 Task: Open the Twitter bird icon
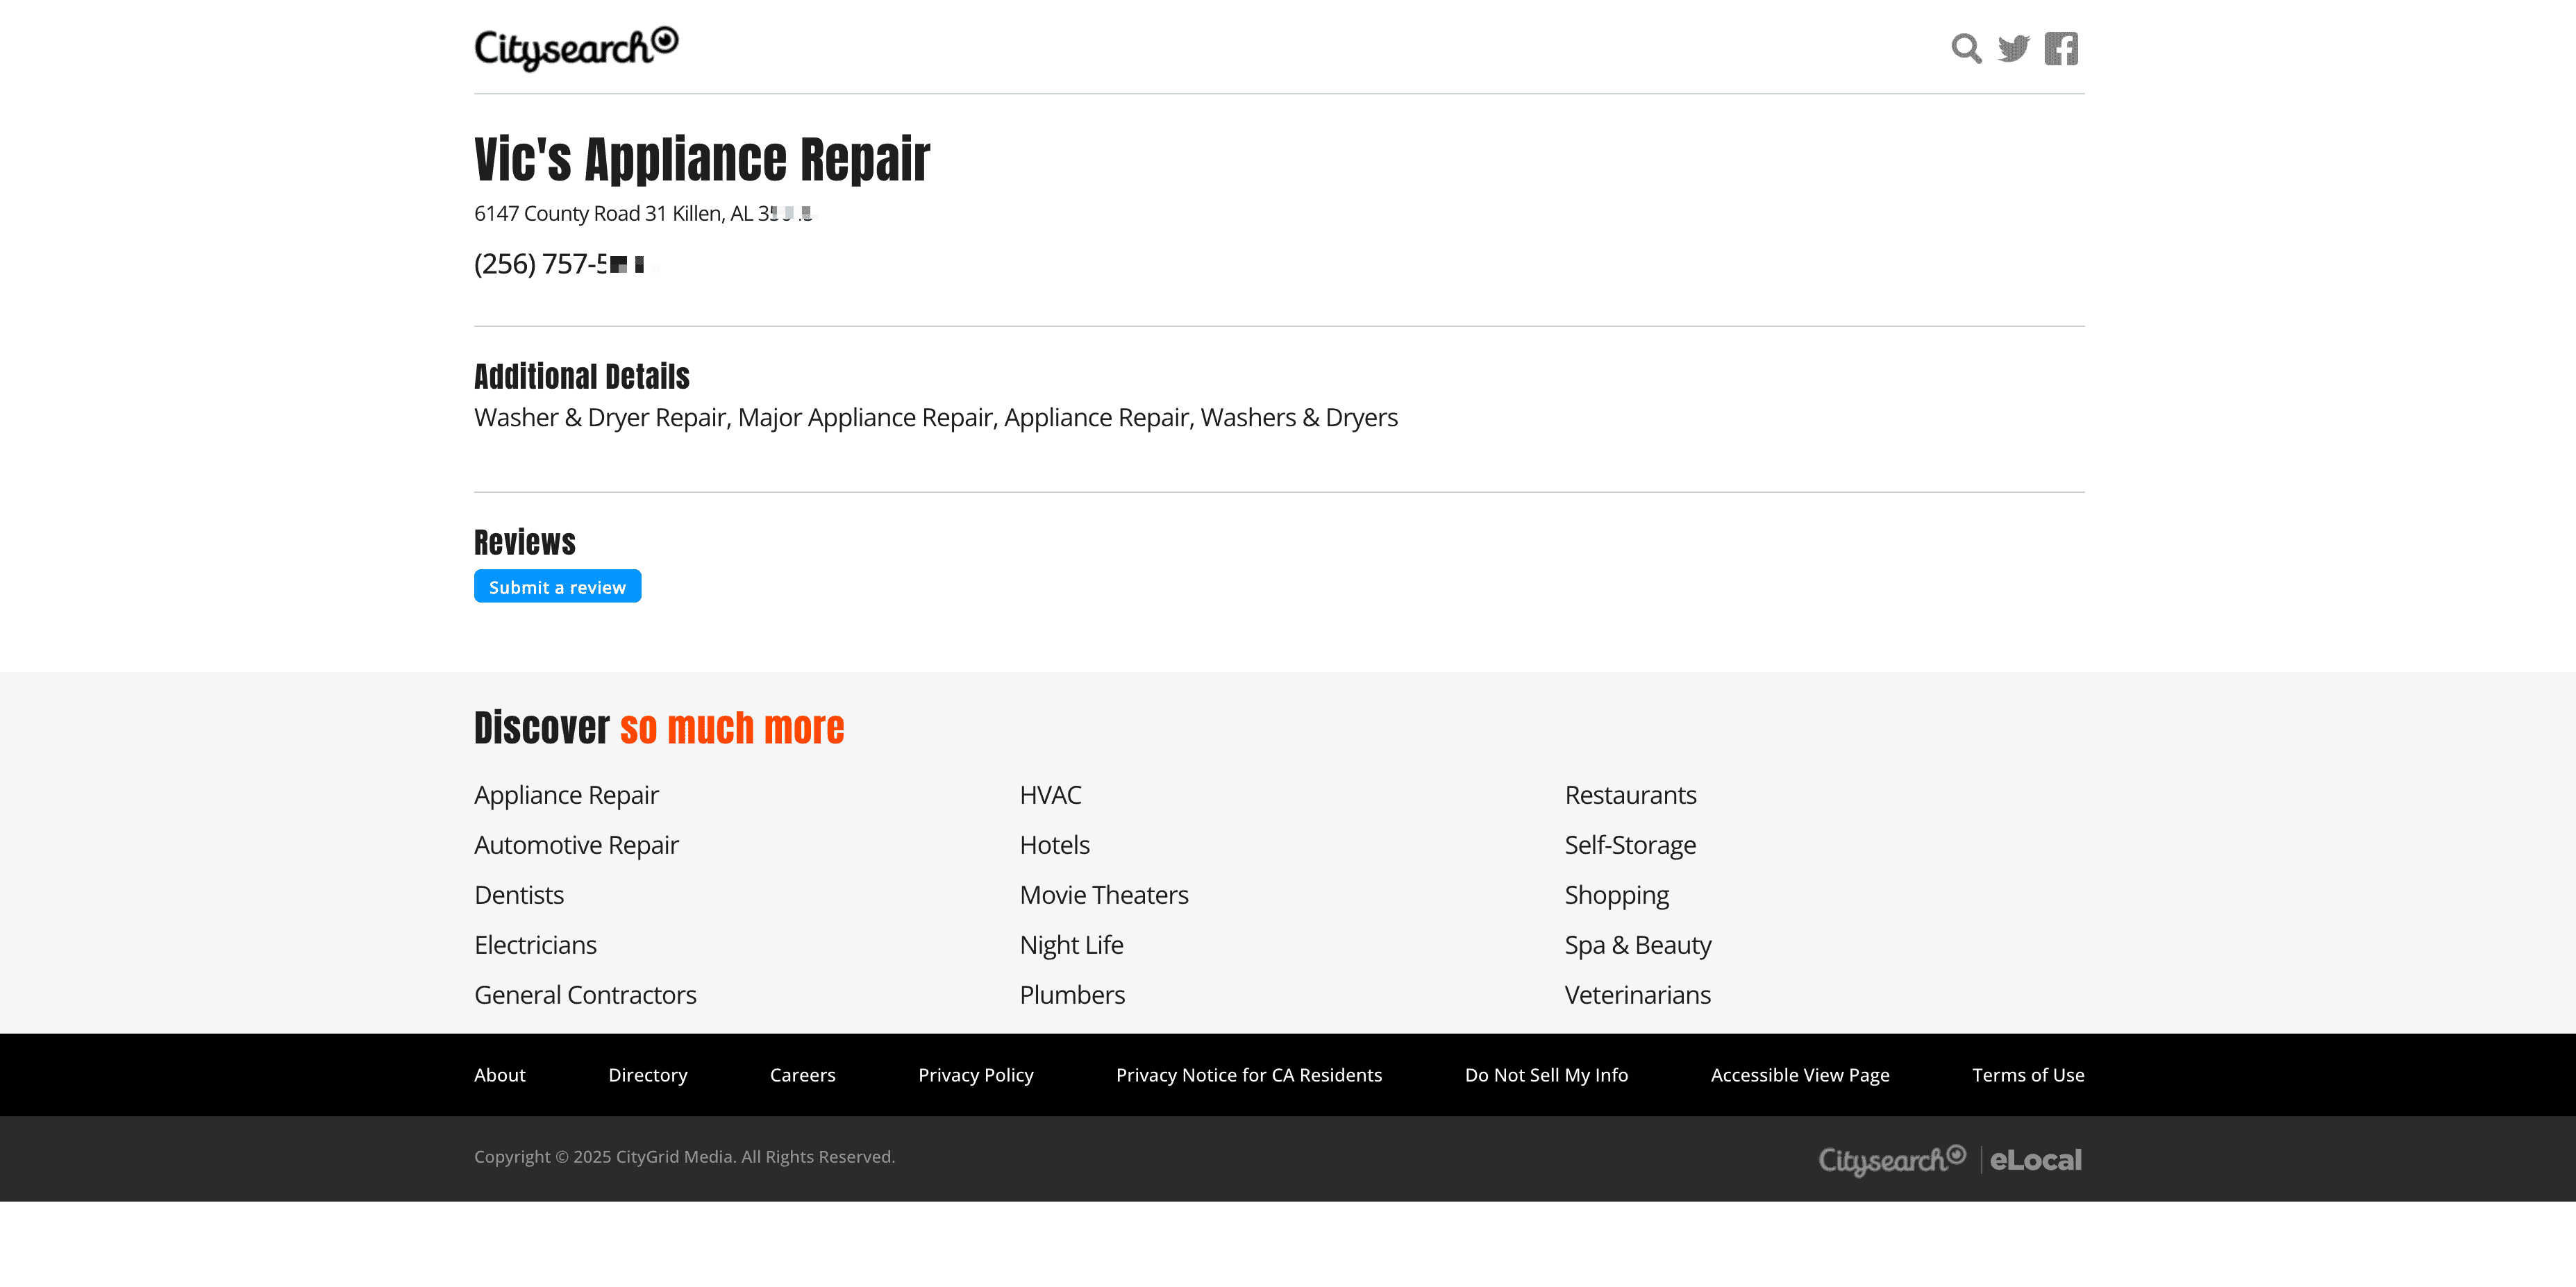2013,48
